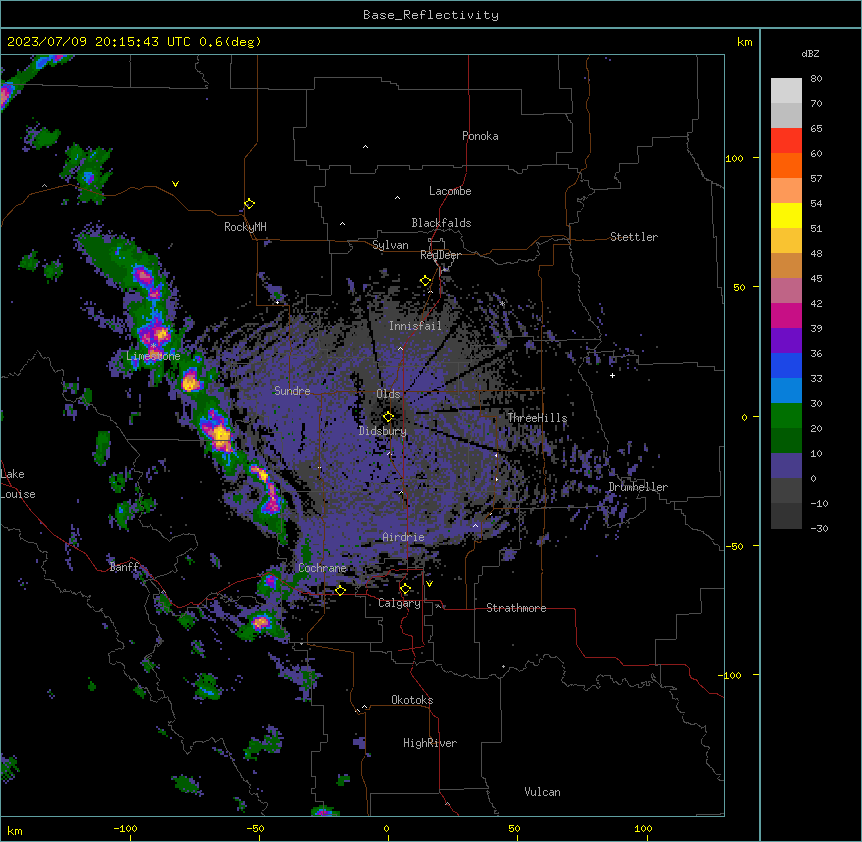
Task: Click the Innisfail city label
Action: coord(415,326)
